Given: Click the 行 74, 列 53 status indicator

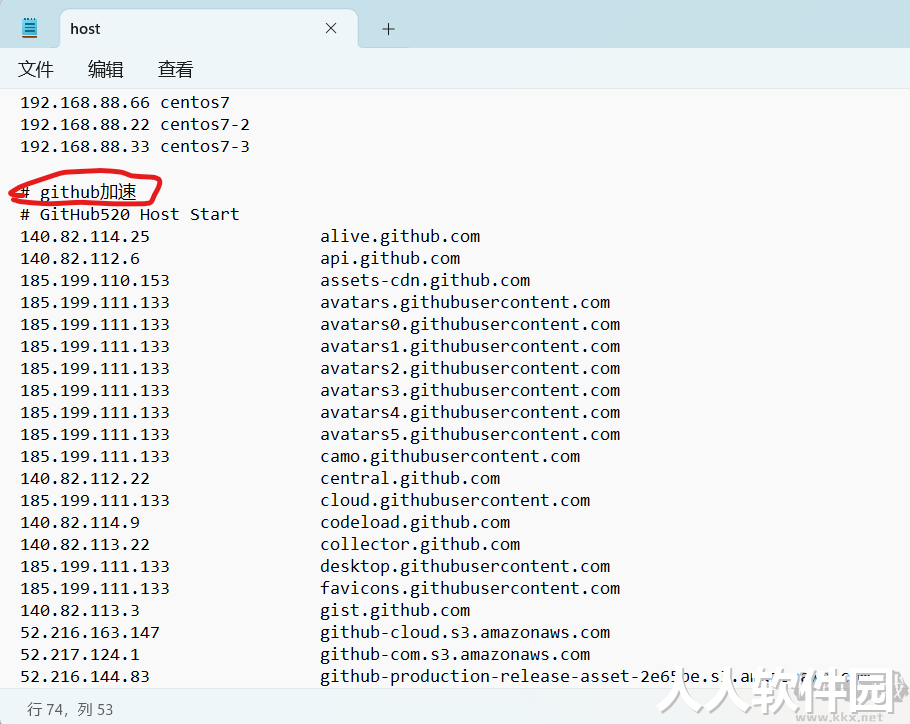Looking at the screenshot, I should point(70,709).
